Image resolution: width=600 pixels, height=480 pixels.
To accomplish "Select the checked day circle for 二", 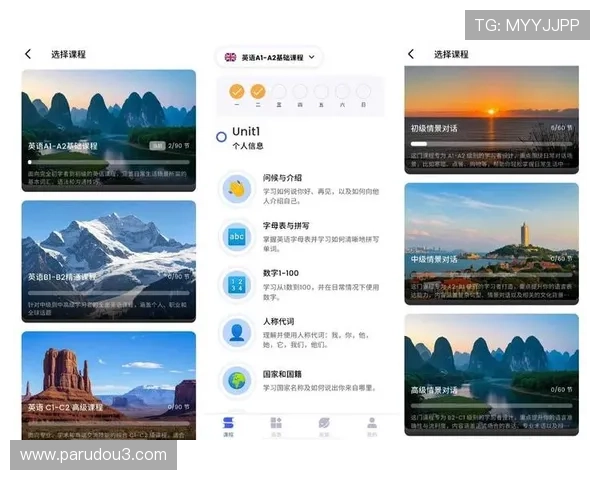I will click(258, 91).
